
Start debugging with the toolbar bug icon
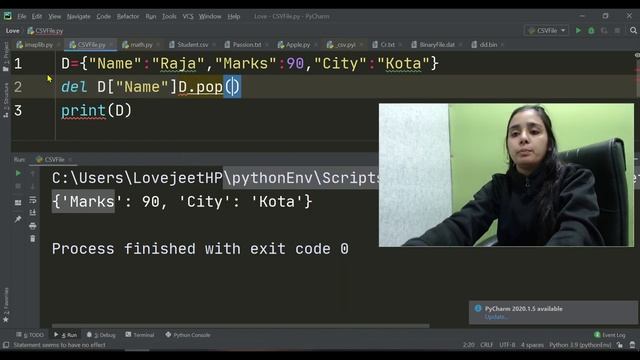[x=591, y=31]
